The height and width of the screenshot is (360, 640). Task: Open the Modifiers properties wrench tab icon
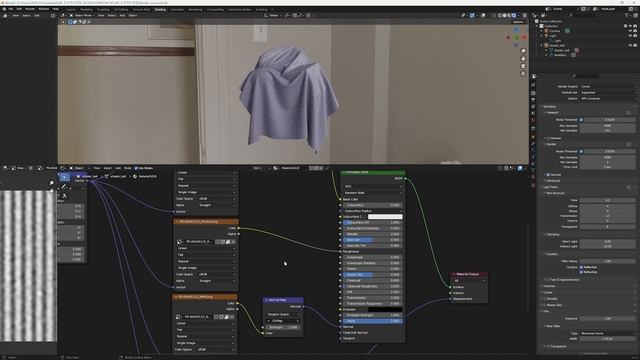[x=533, y=144]
